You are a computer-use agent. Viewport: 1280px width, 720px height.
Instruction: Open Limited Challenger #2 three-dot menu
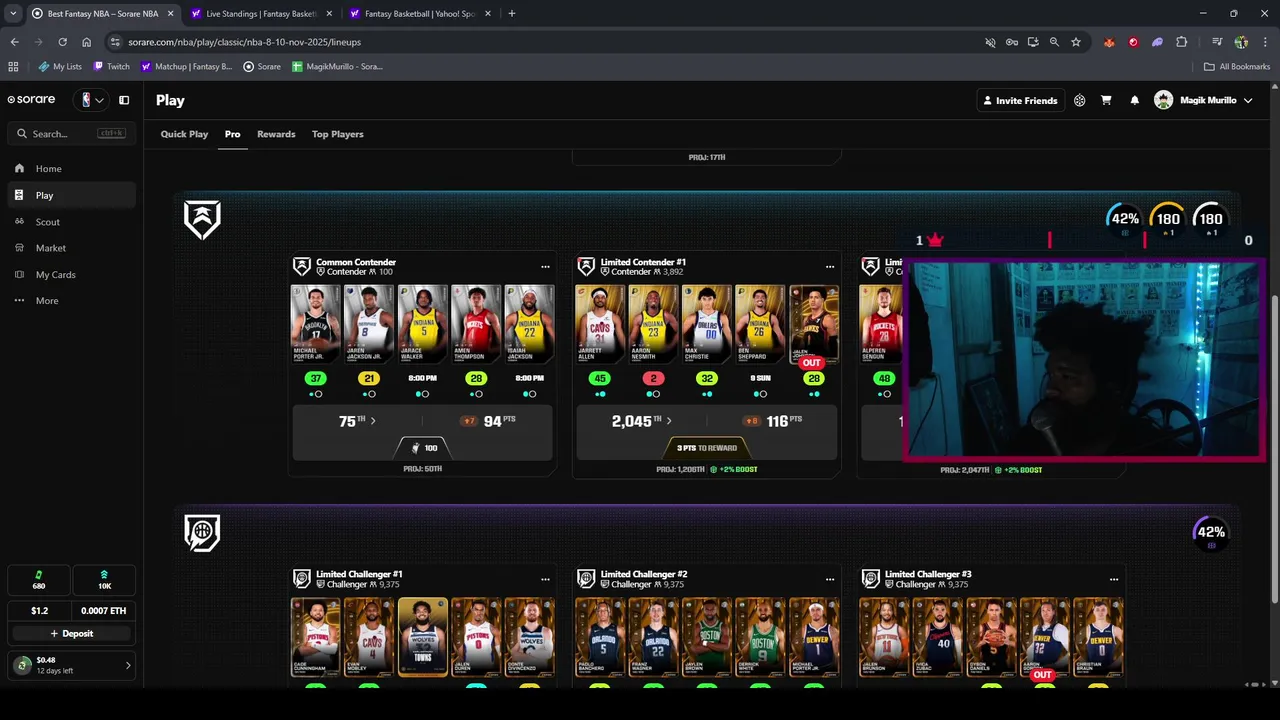coord(829,579)
